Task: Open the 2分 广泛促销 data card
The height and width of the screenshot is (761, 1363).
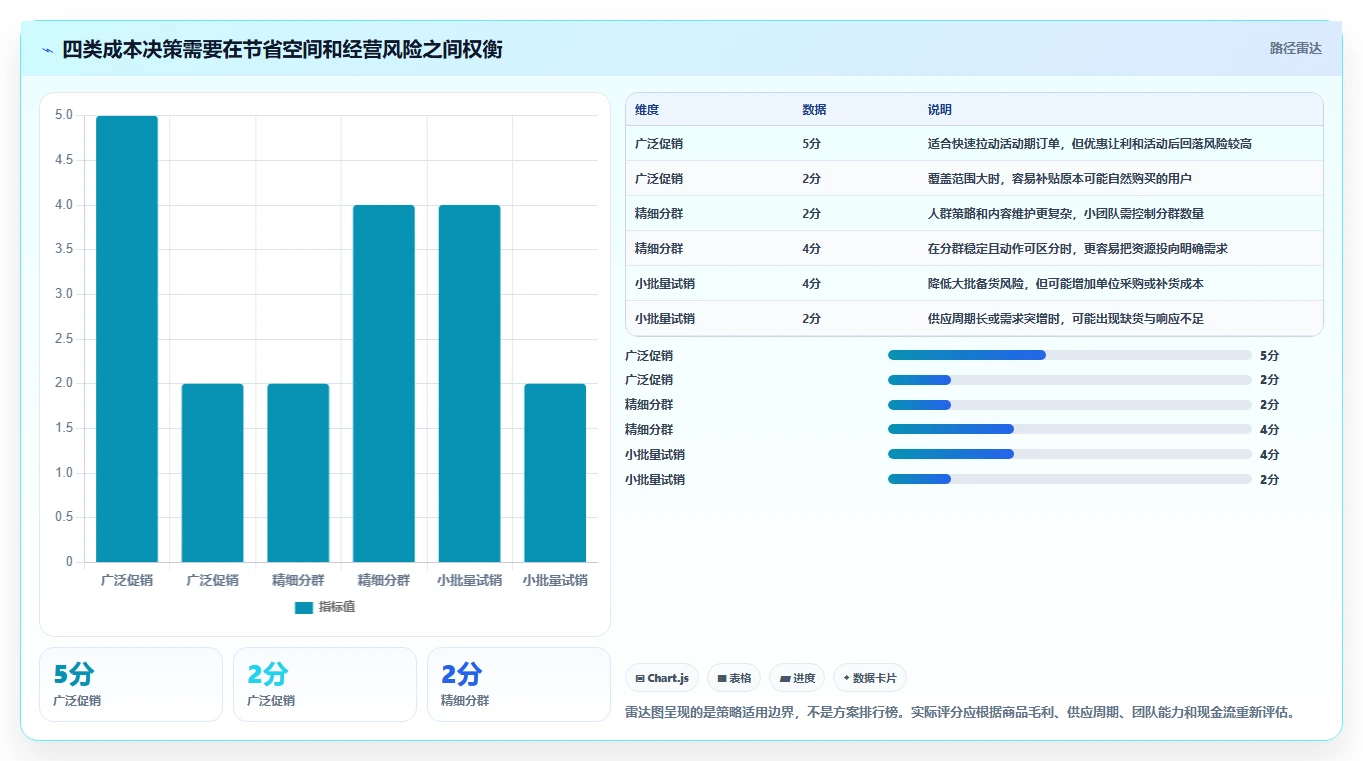Action: [325, 684]
